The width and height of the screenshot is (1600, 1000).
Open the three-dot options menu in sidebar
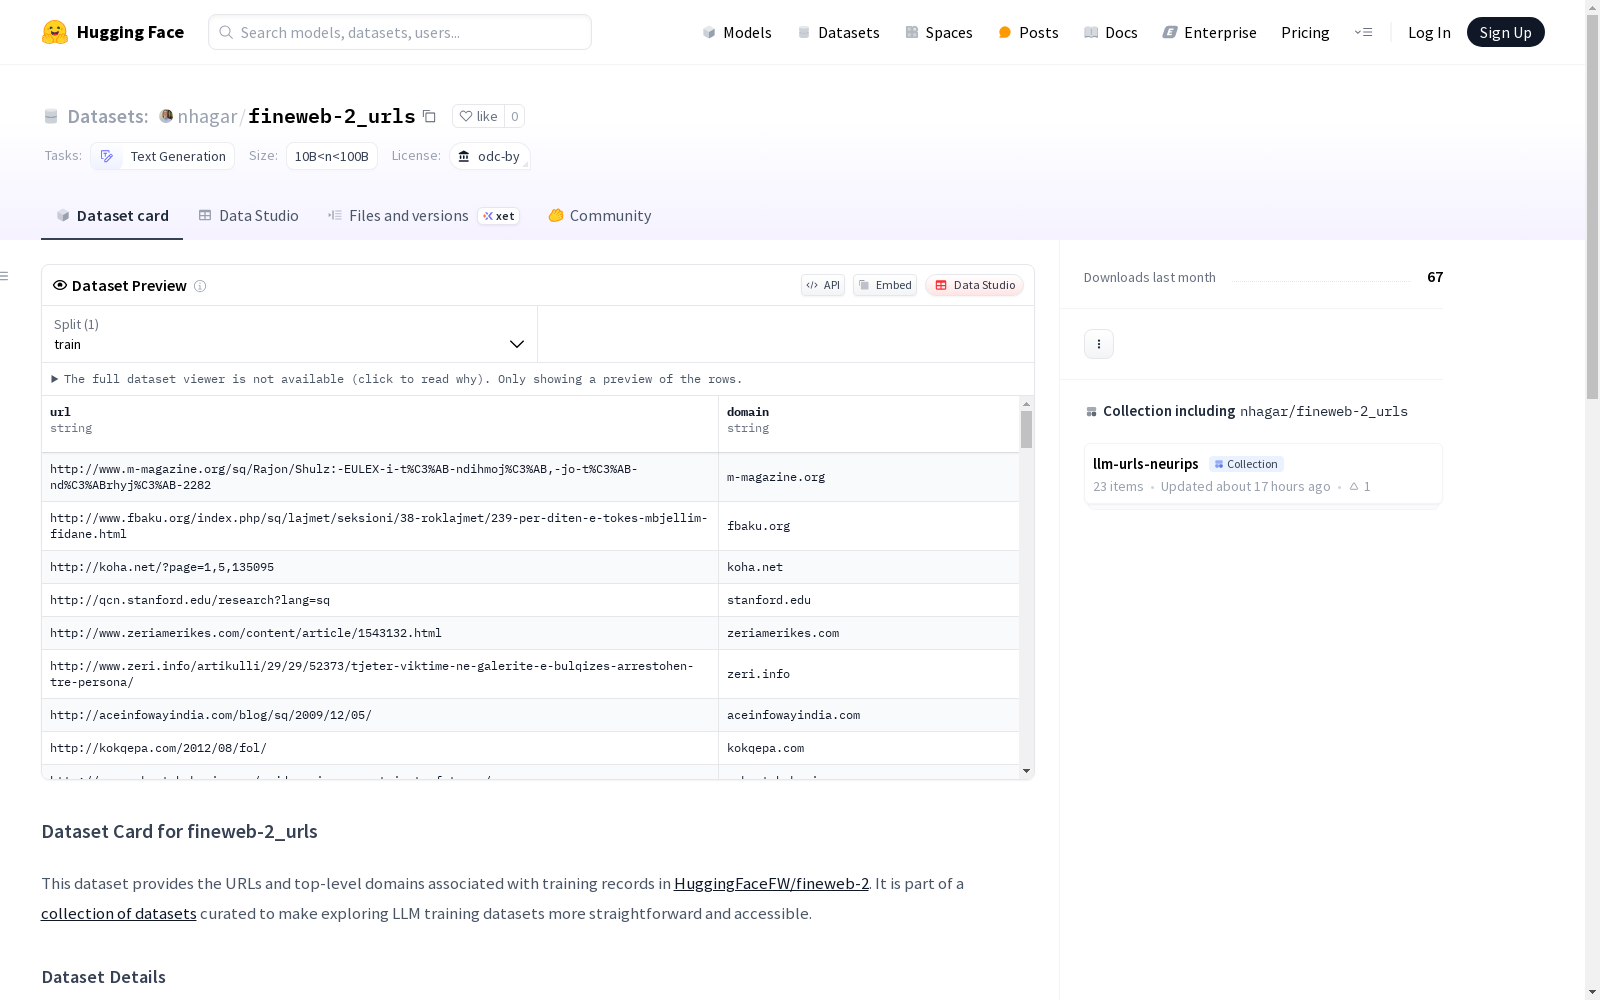1098,343
